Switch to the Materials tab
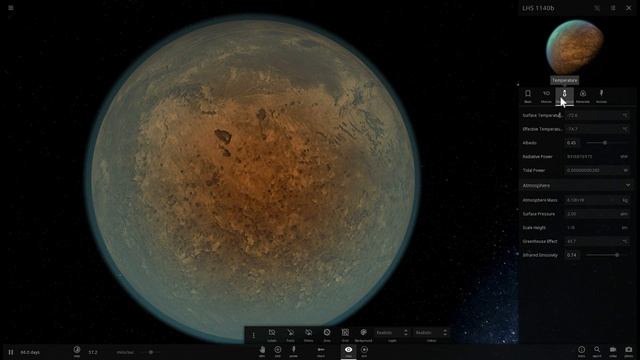Image resolution: width=640 pixels, height=360 pixels. 583,96
